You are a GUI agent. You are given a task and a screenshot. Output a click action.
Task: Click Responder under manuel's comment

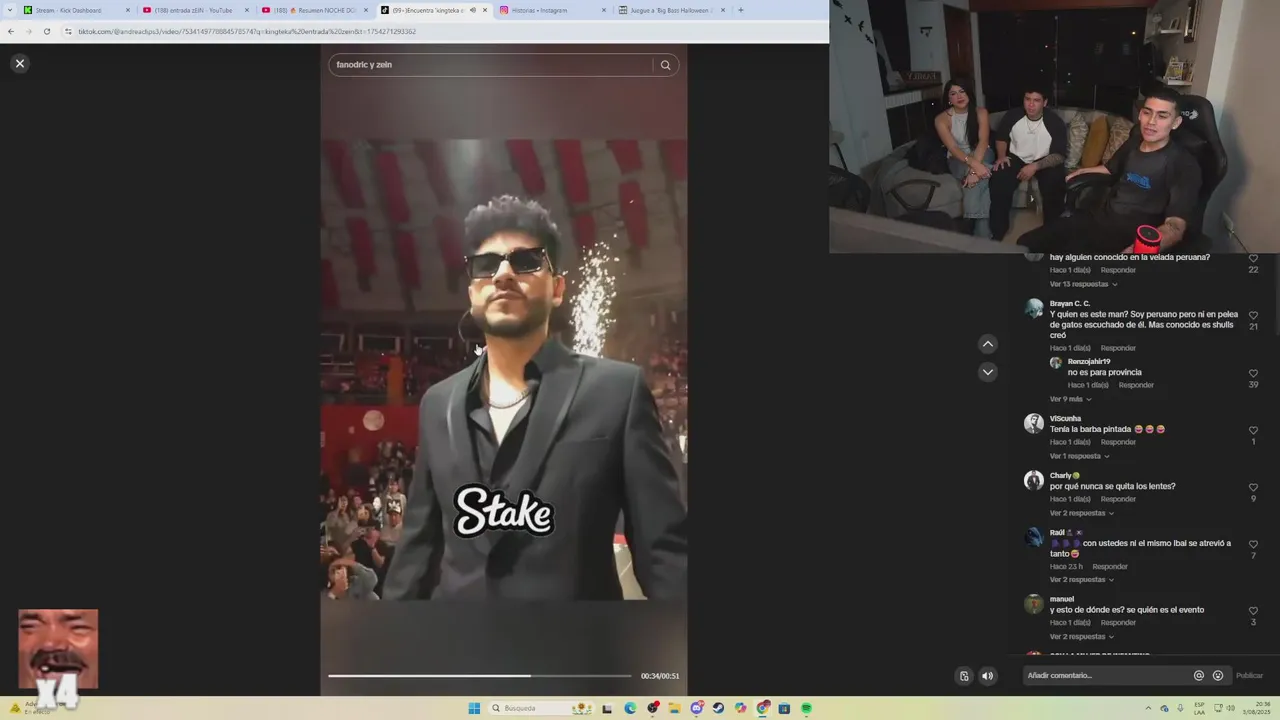[1118, 623]
